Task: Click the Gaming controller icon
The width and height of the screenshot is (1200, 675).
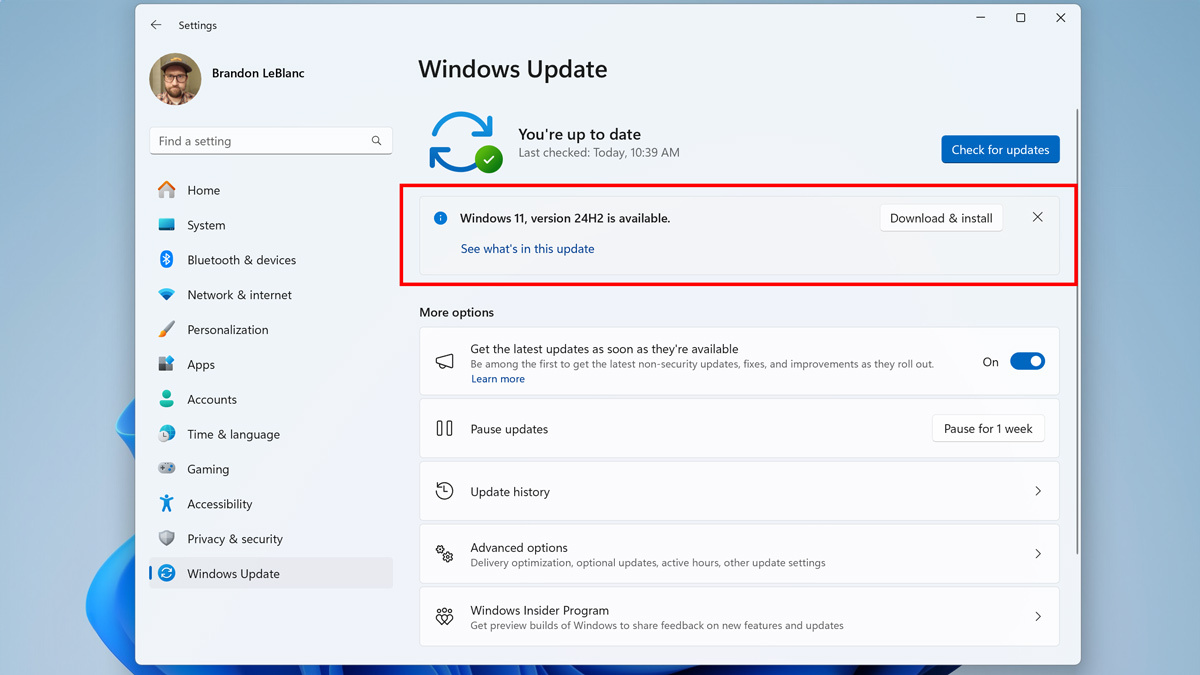Action: point(167,469)
